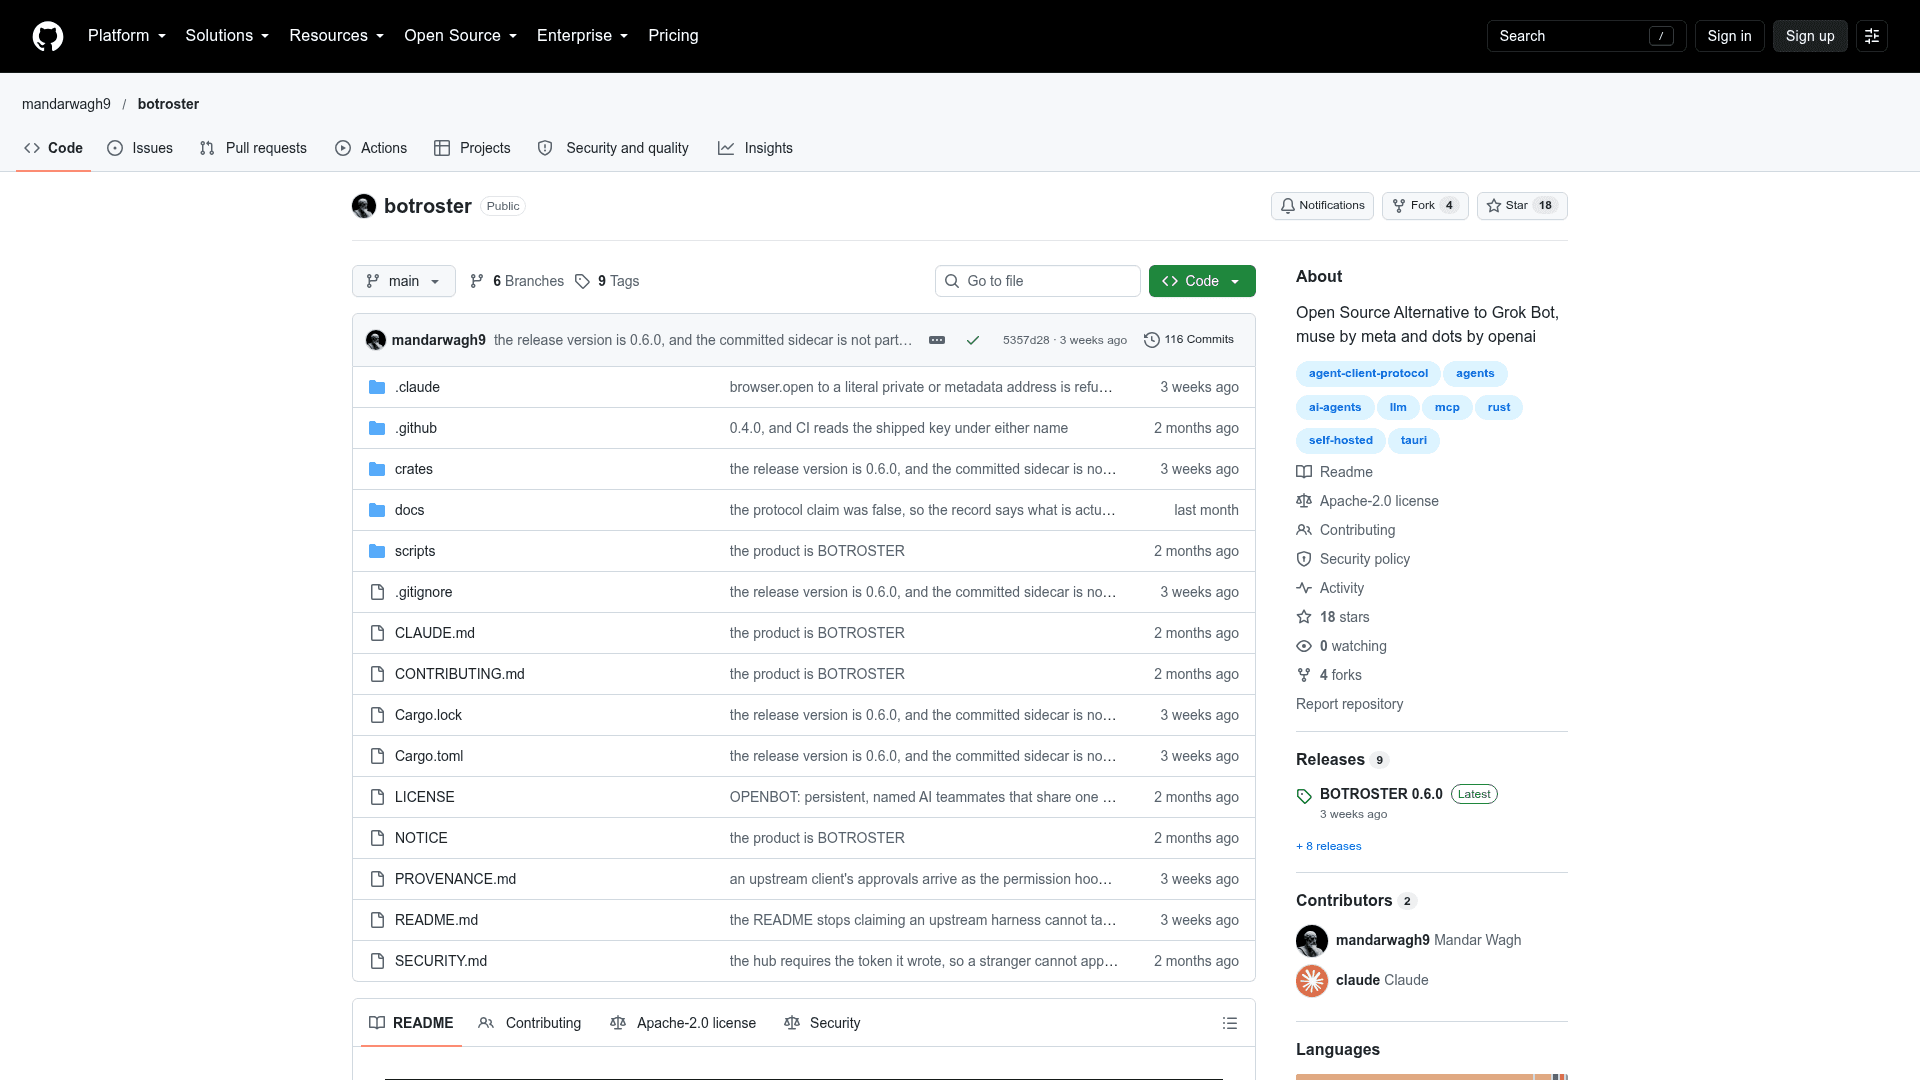This screenshot has width=1920, height=1080.
Task: Click the GitHub logo icon
Action: [x=48, y=36]
